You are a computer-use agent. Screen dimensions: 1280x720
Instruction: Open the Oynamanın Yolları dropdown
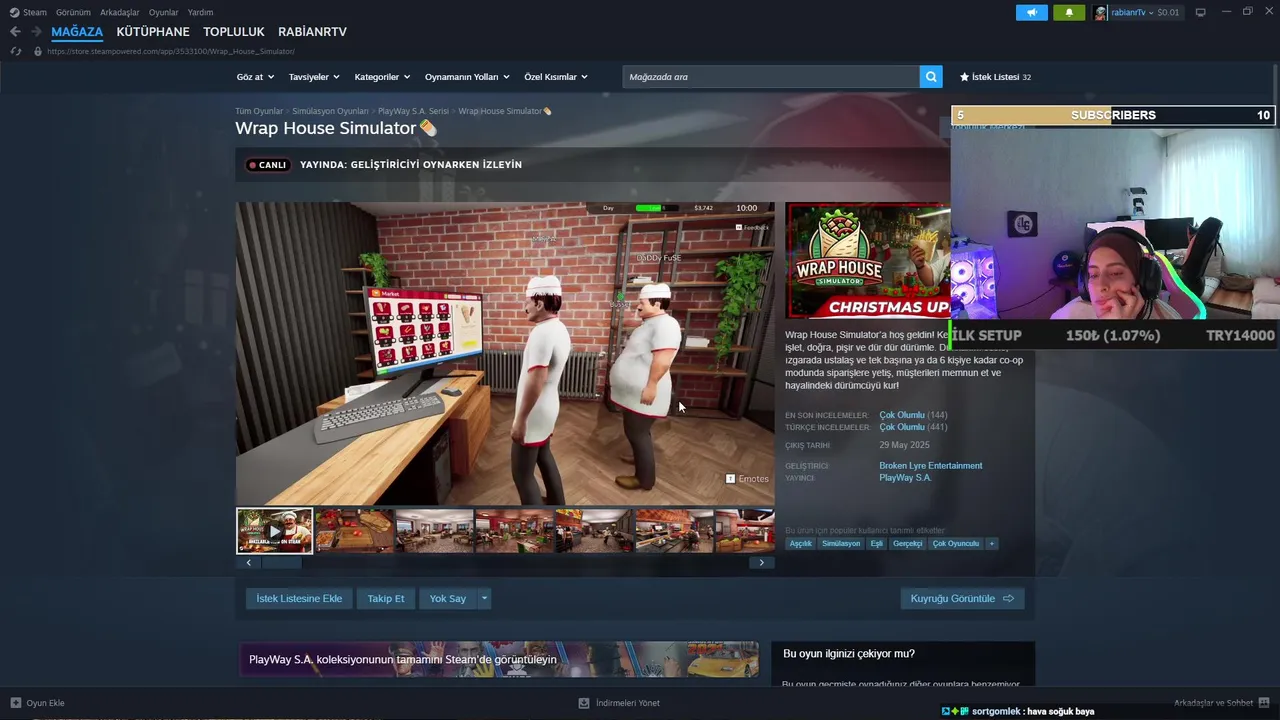coord(467,77)
